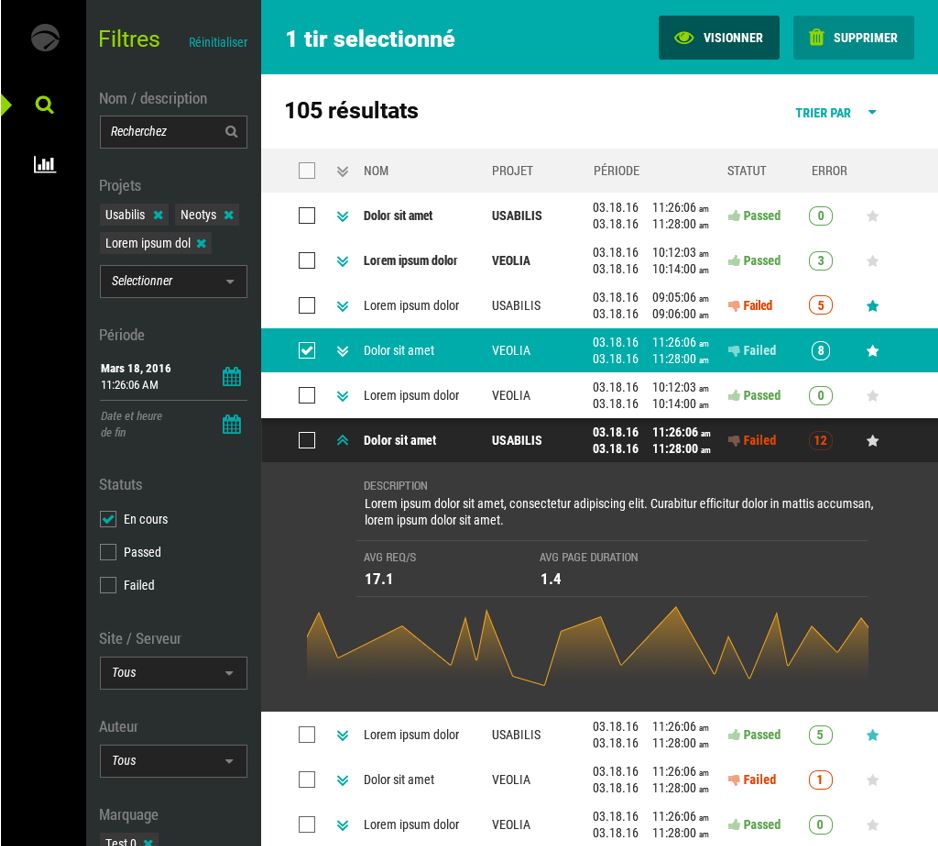The width and height of the screenshot is (938, 846).
Task: Check the select-all box in the table header
Action: [x=307, y=170]
